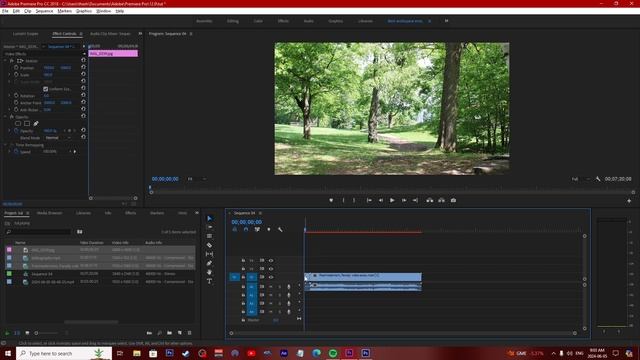Expand the Rotation property
The width and height of the screenshot is (640, 360).
click(9, 96)
